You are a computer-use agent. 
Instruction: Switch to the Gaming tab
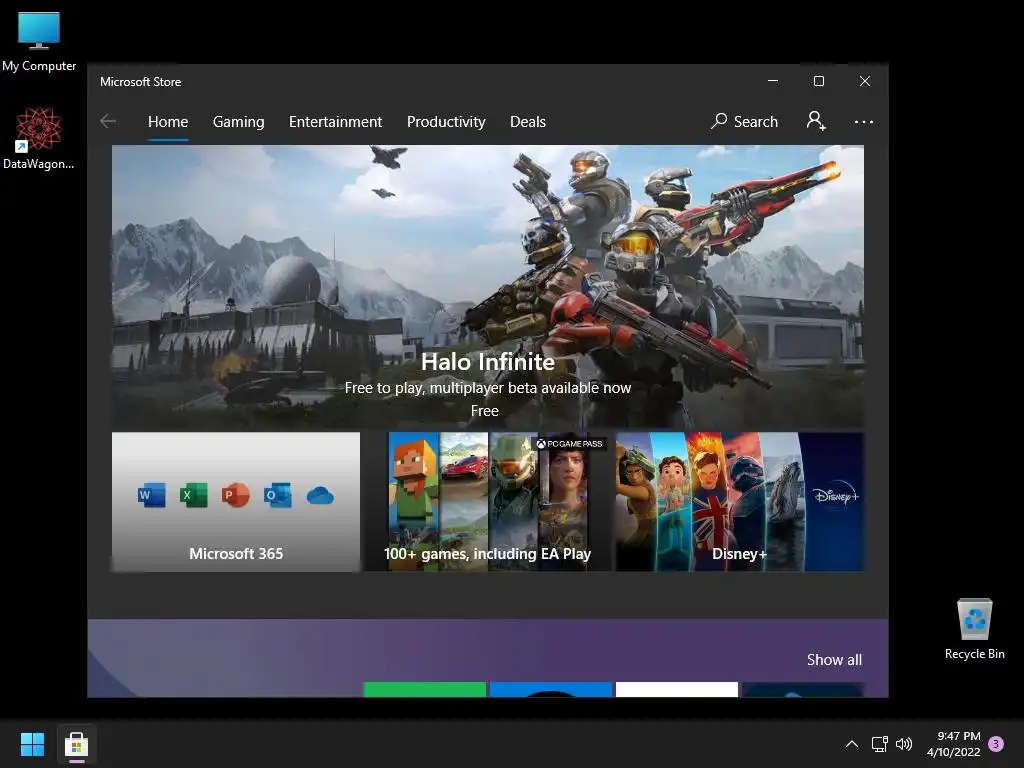click(x=238, y=121)
